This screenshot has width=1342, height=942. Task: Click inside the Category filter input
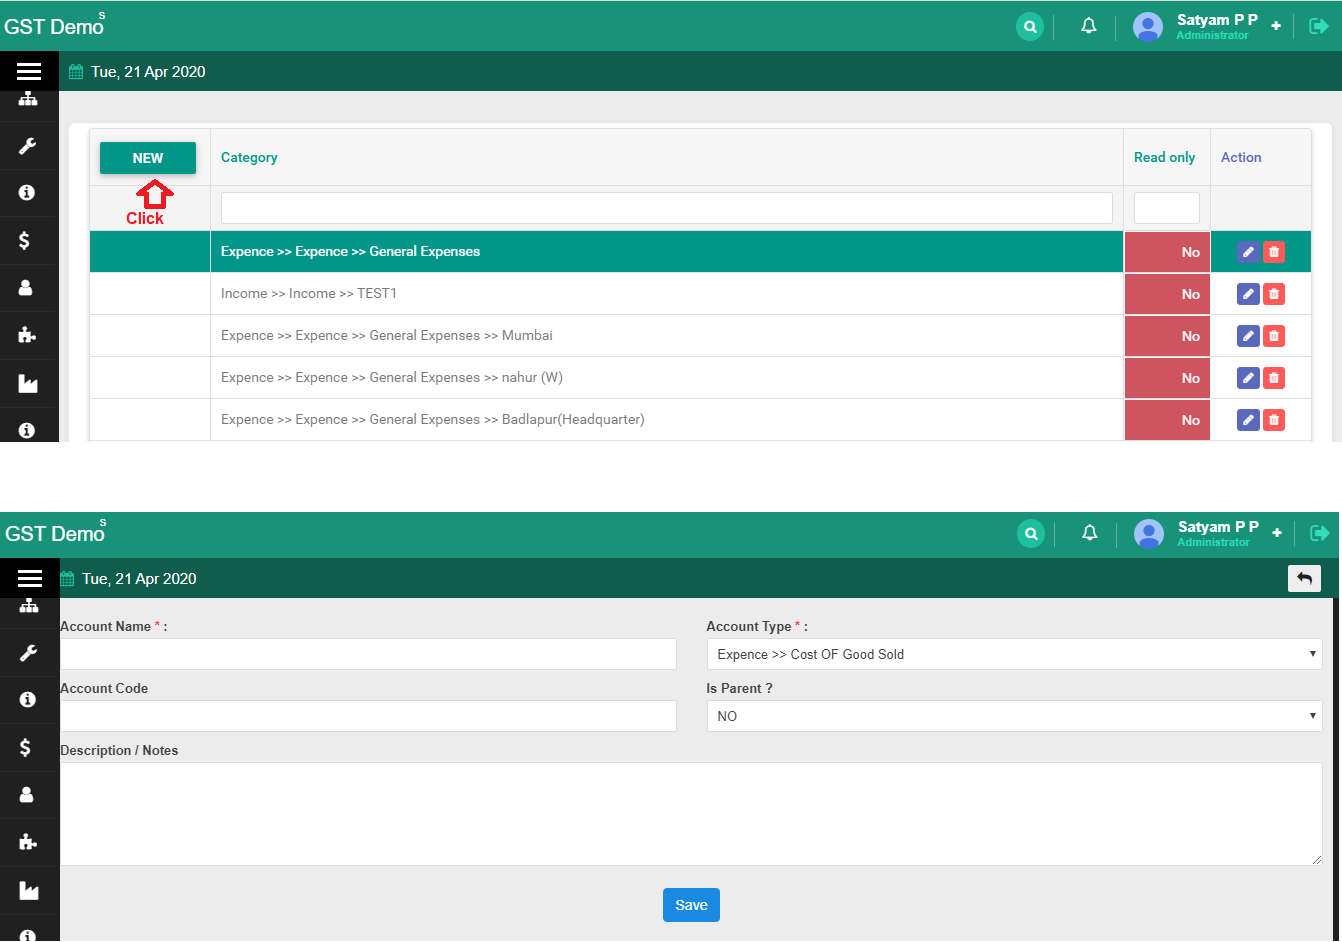(x=666, y=208)
